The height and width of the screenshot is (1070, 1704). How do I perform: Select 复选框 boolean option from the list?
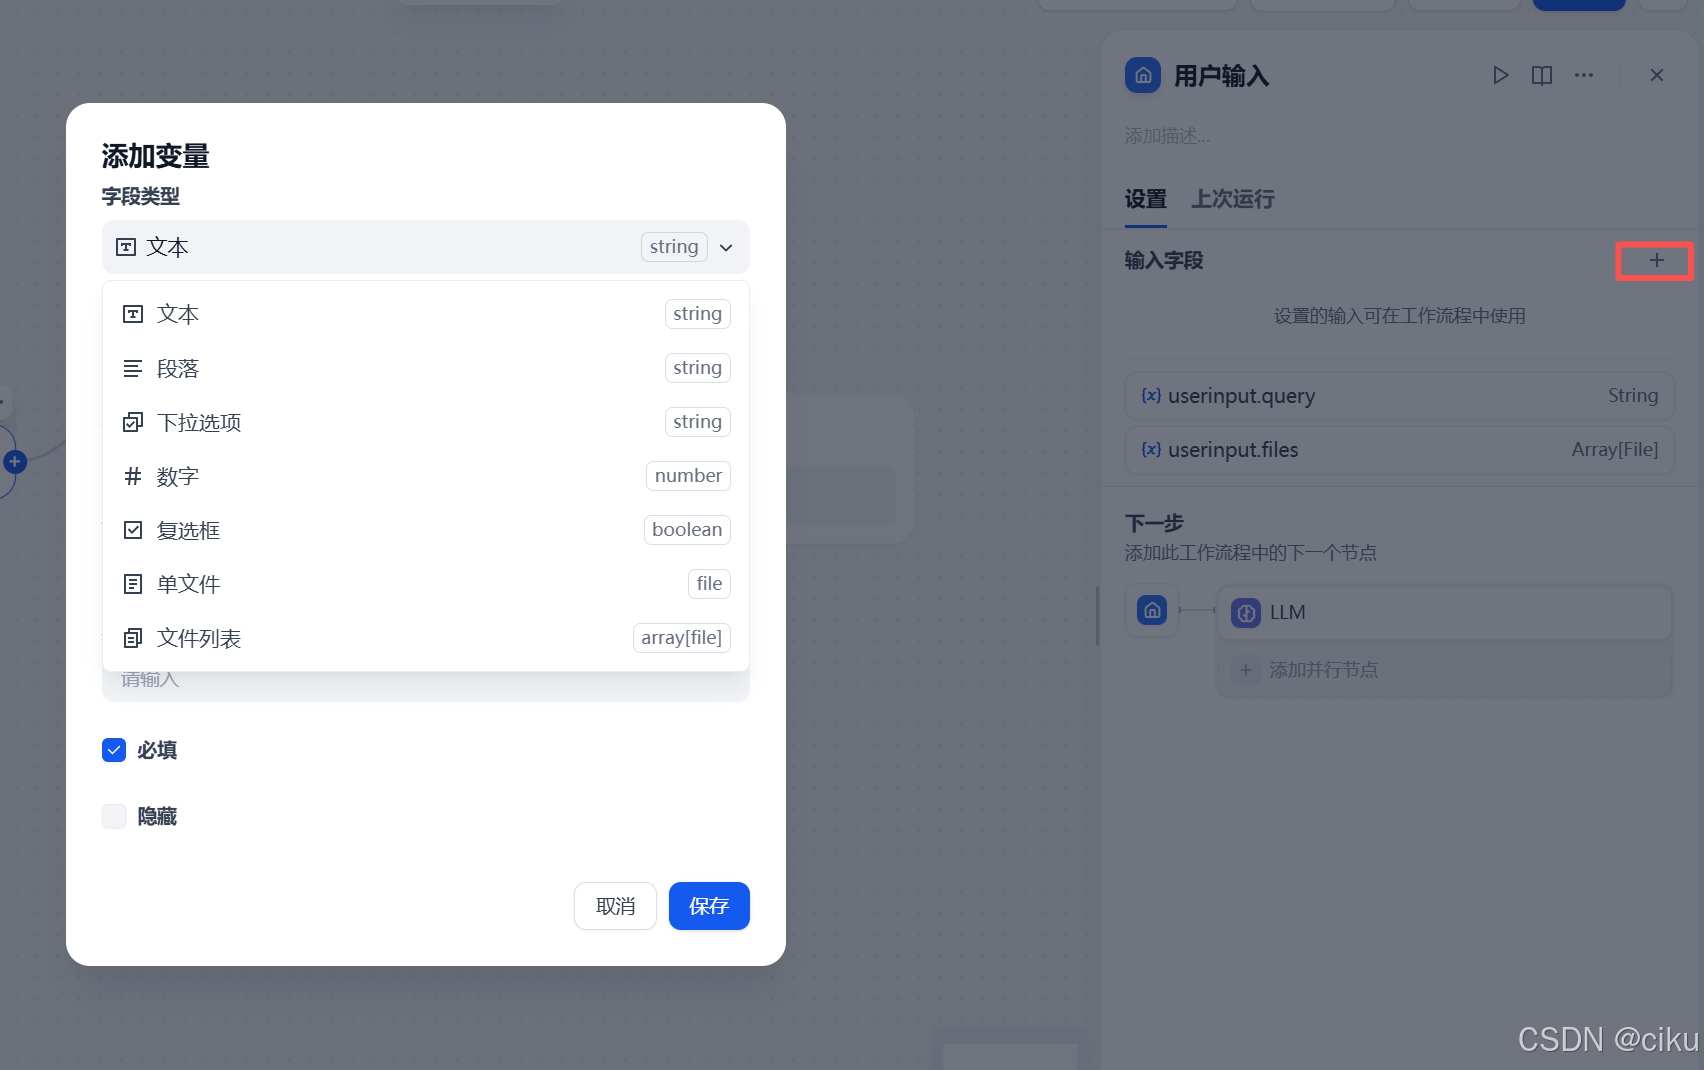click(426, 530)
